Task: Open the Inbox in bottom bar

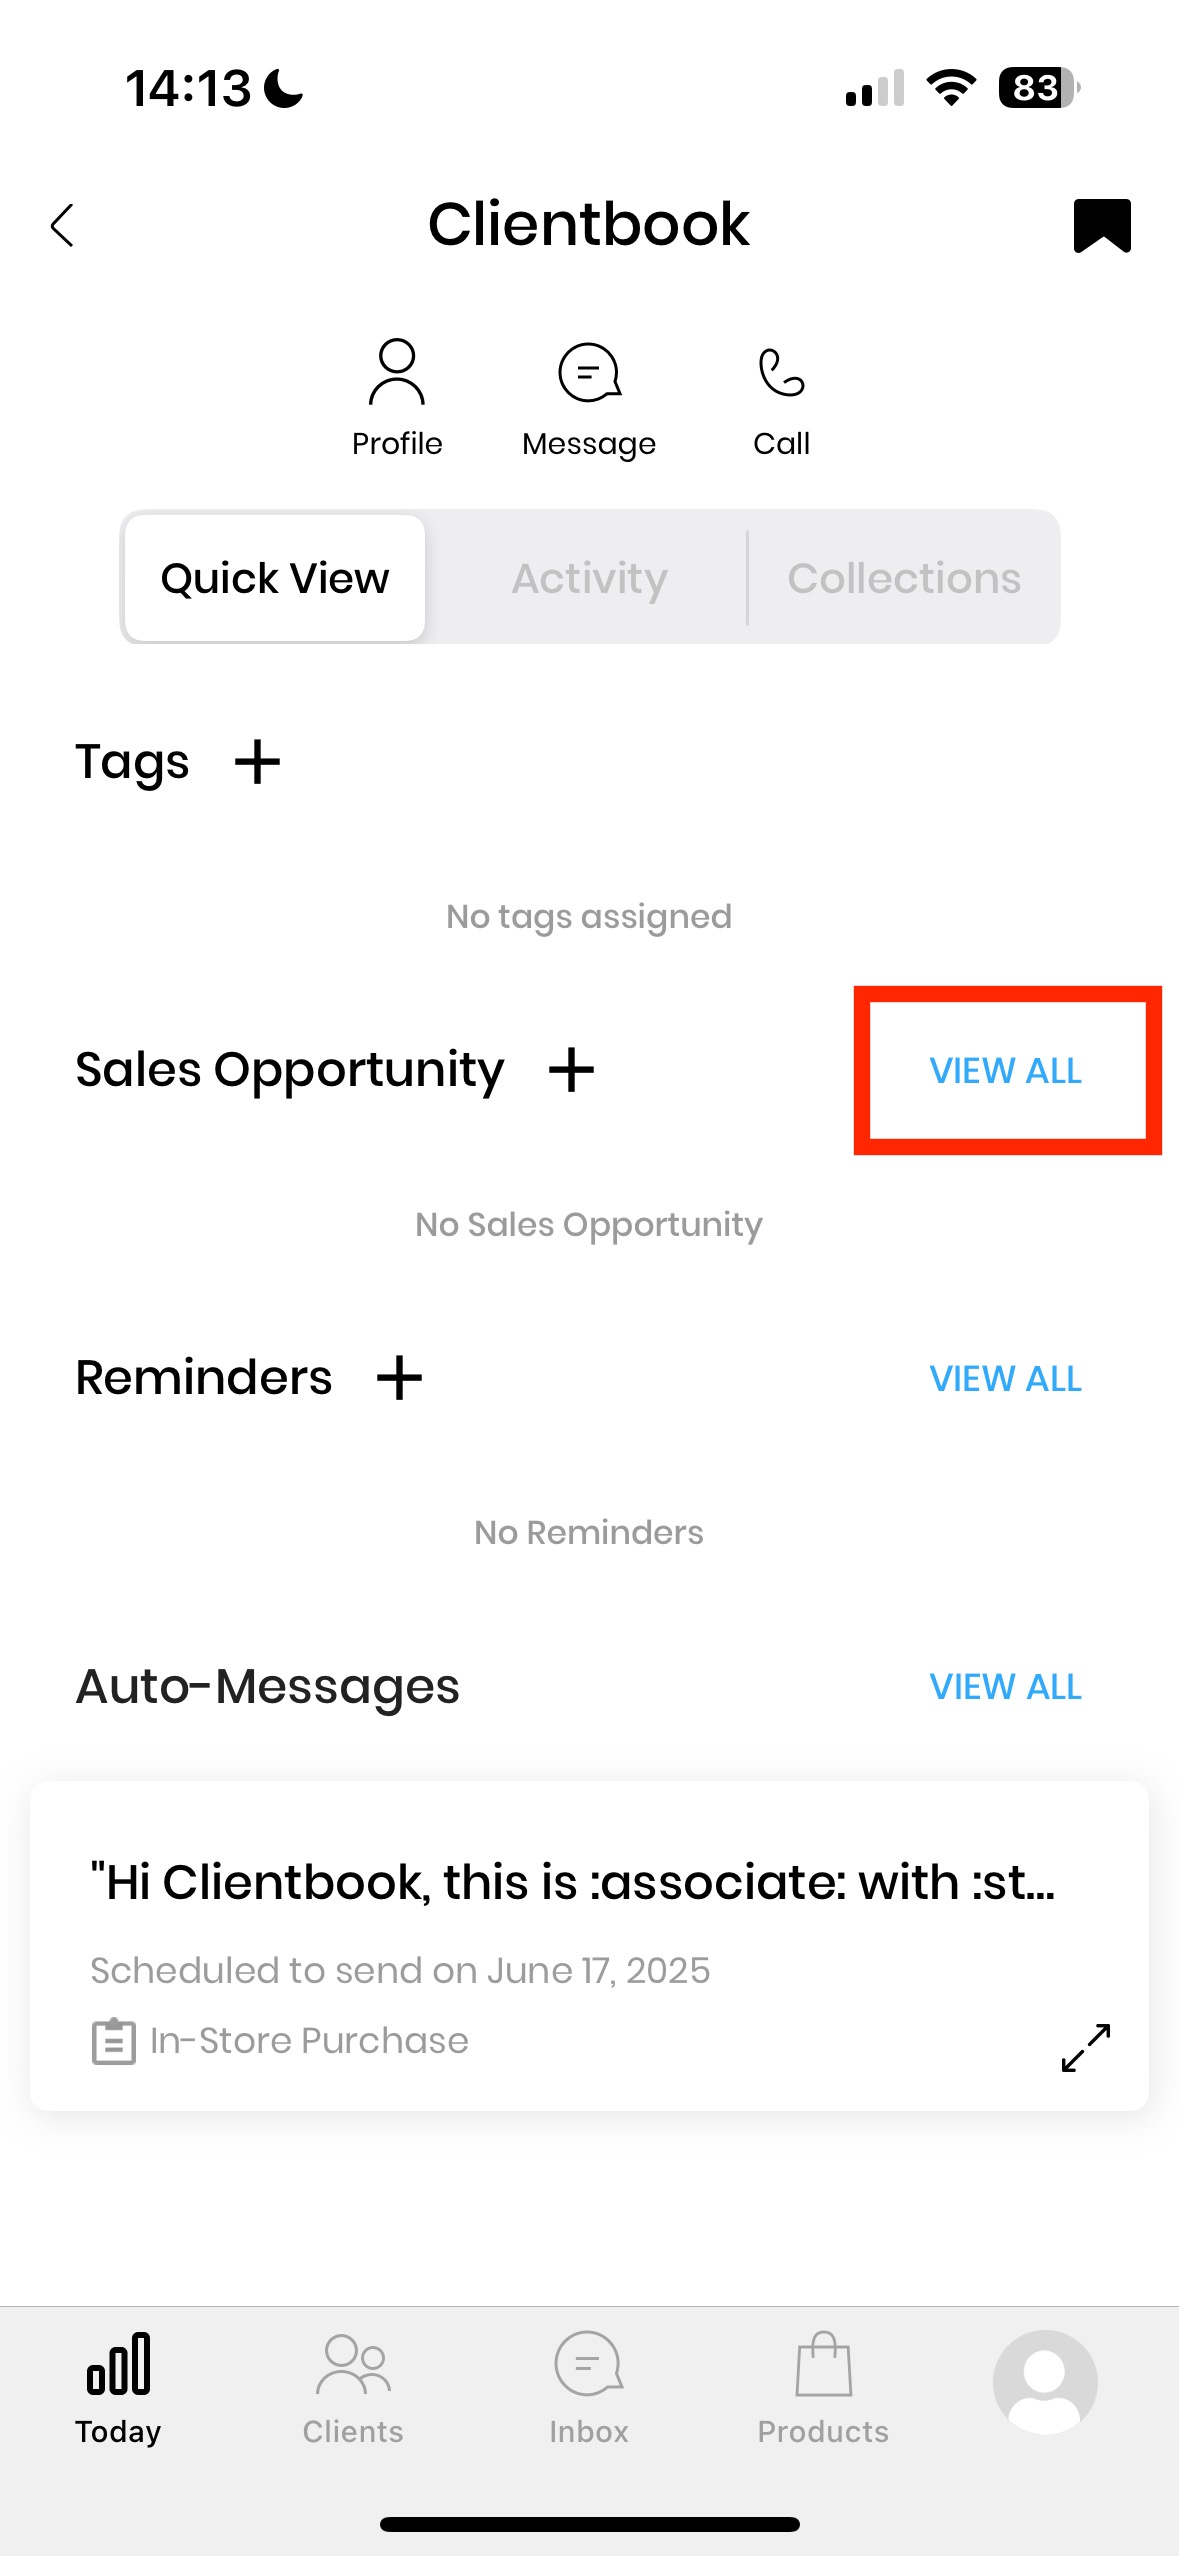Action: pyautogui.click(x=589, y=2388)
